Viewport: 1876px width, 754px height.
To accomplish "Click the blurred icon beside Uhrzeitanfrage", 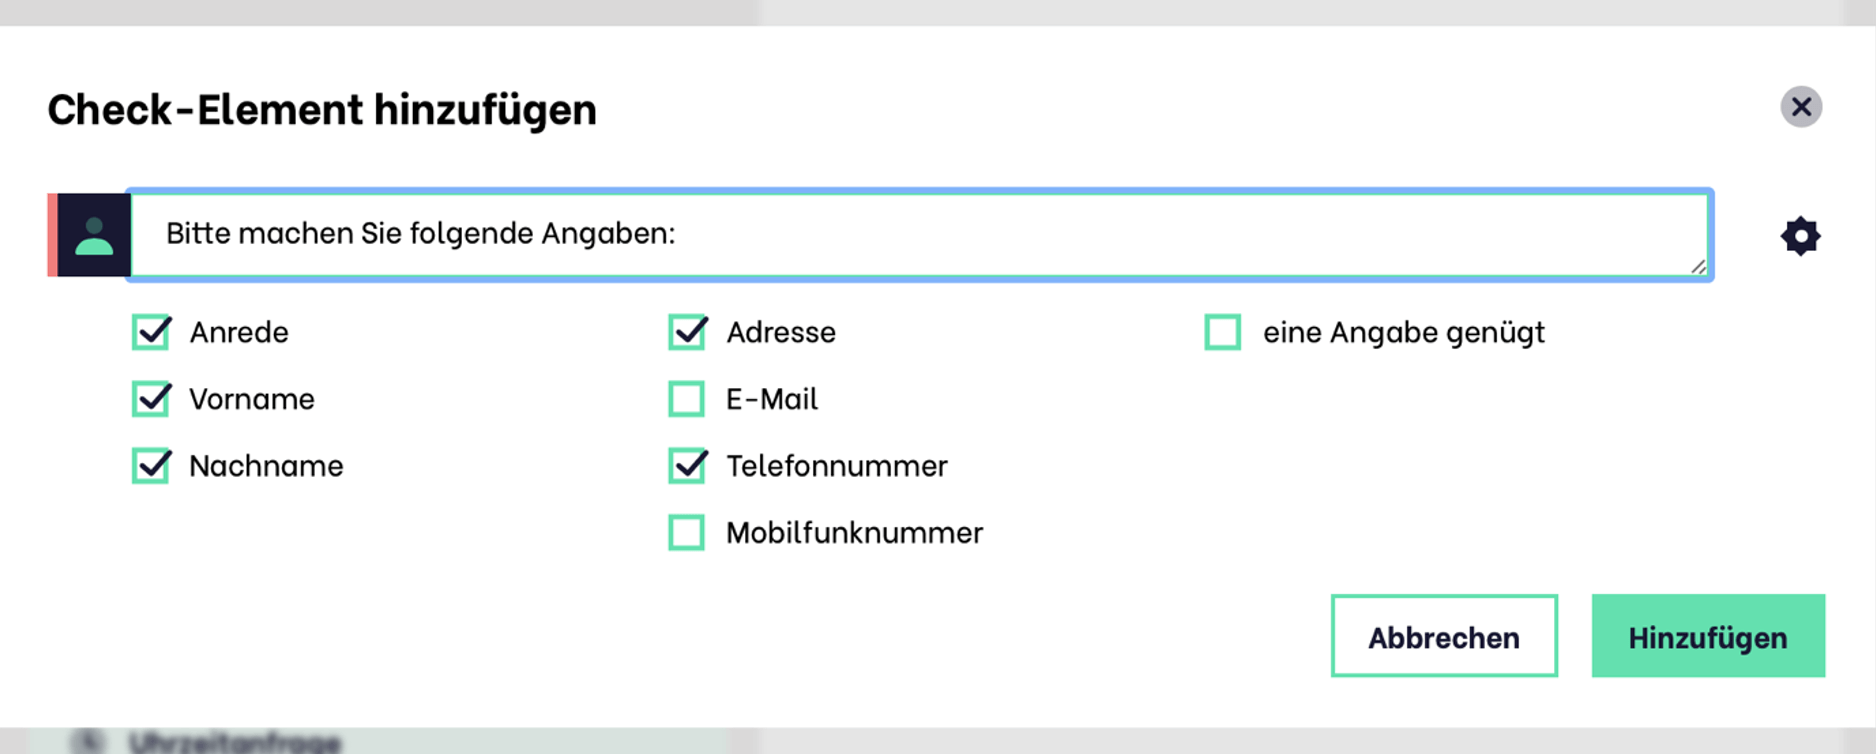I will click(x=87, y=742).
